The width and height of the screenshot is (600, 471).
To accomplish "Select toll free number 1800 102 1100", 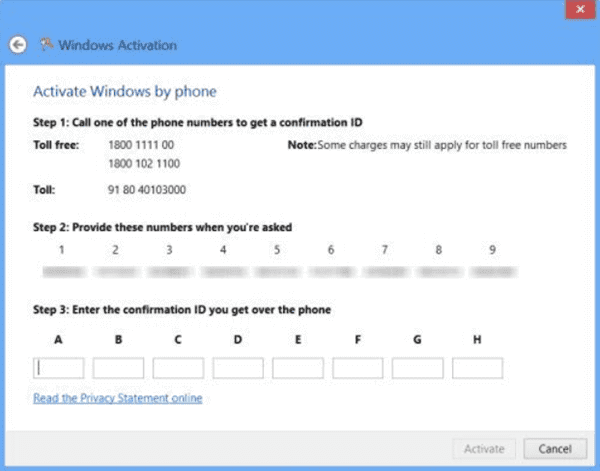I will point(144,164).
